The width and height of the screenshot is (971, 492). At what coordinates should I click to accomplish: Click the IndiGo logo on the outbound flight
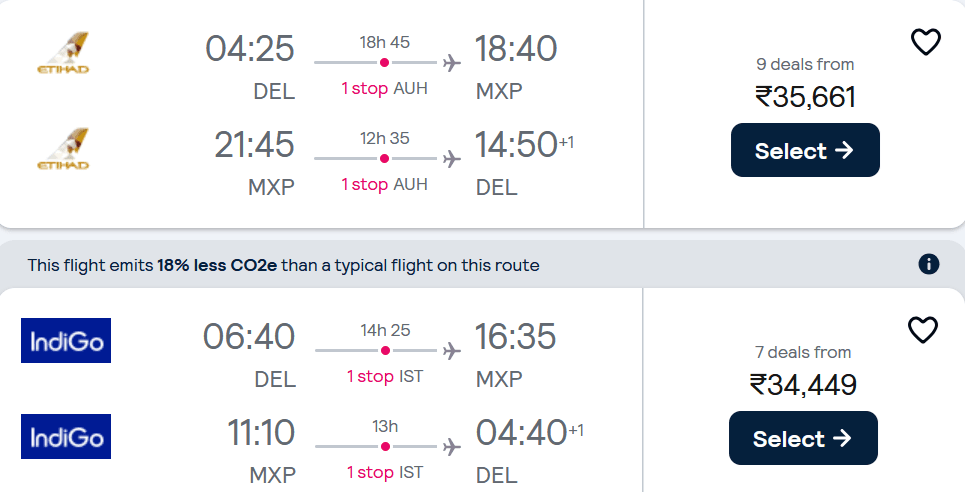click(x=66, y=340)
